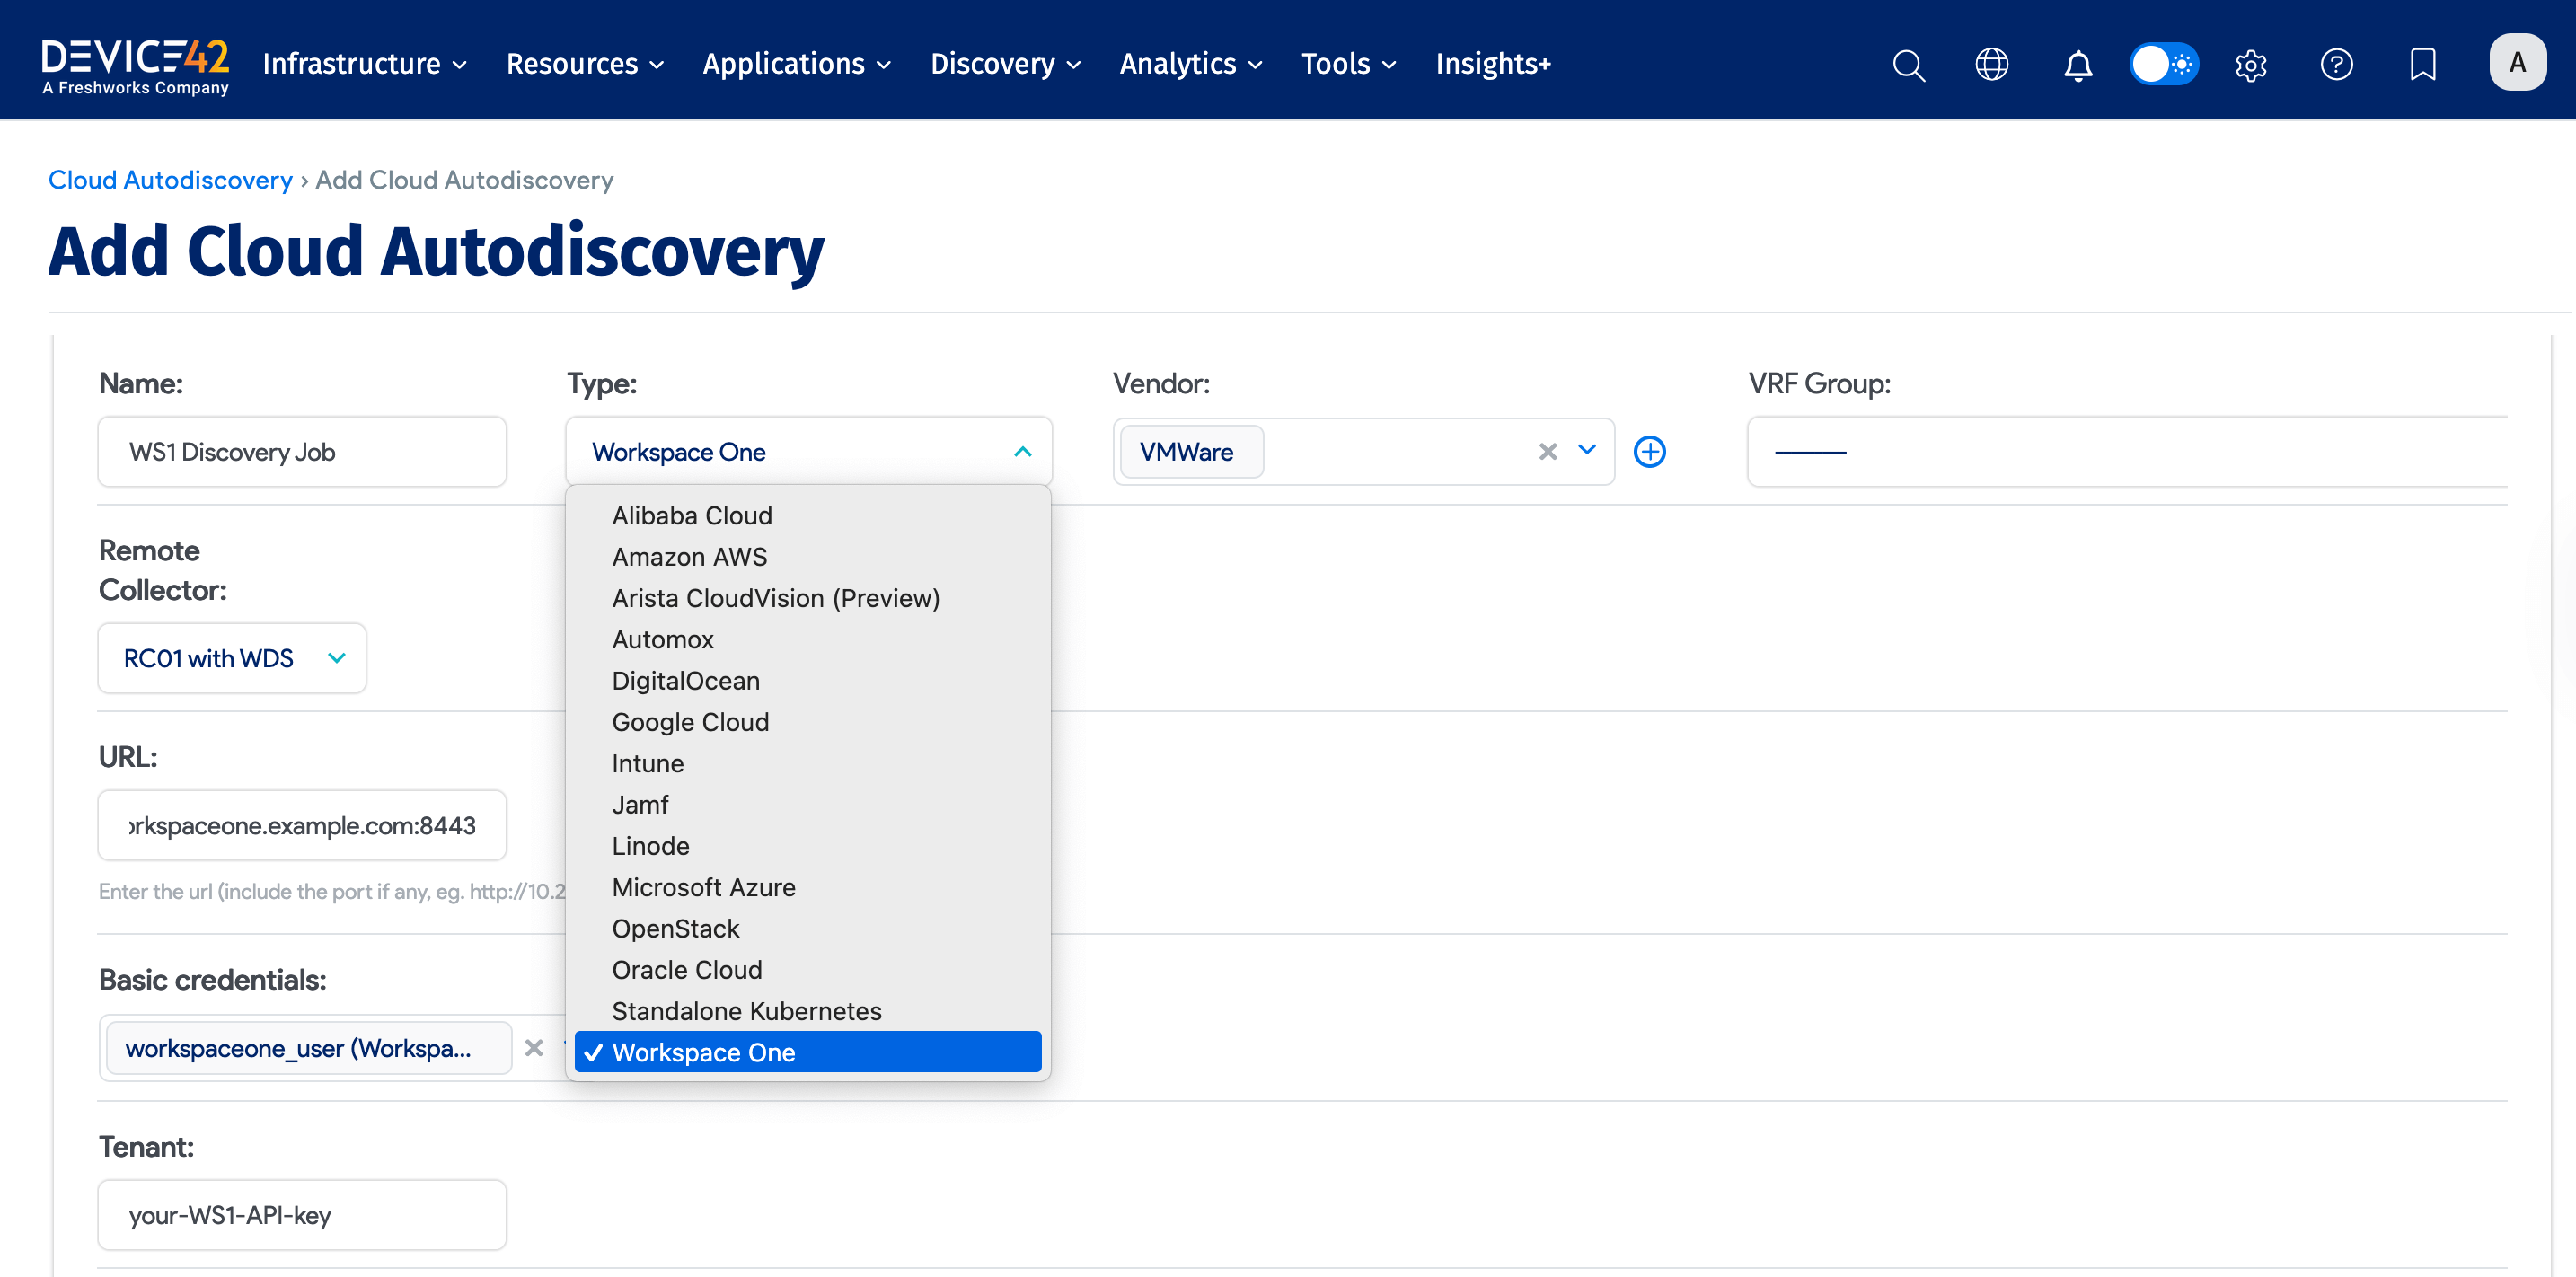Open the notifications bell
2576x1277 pixels.
pyautogui.click(x=2077, y=65)
